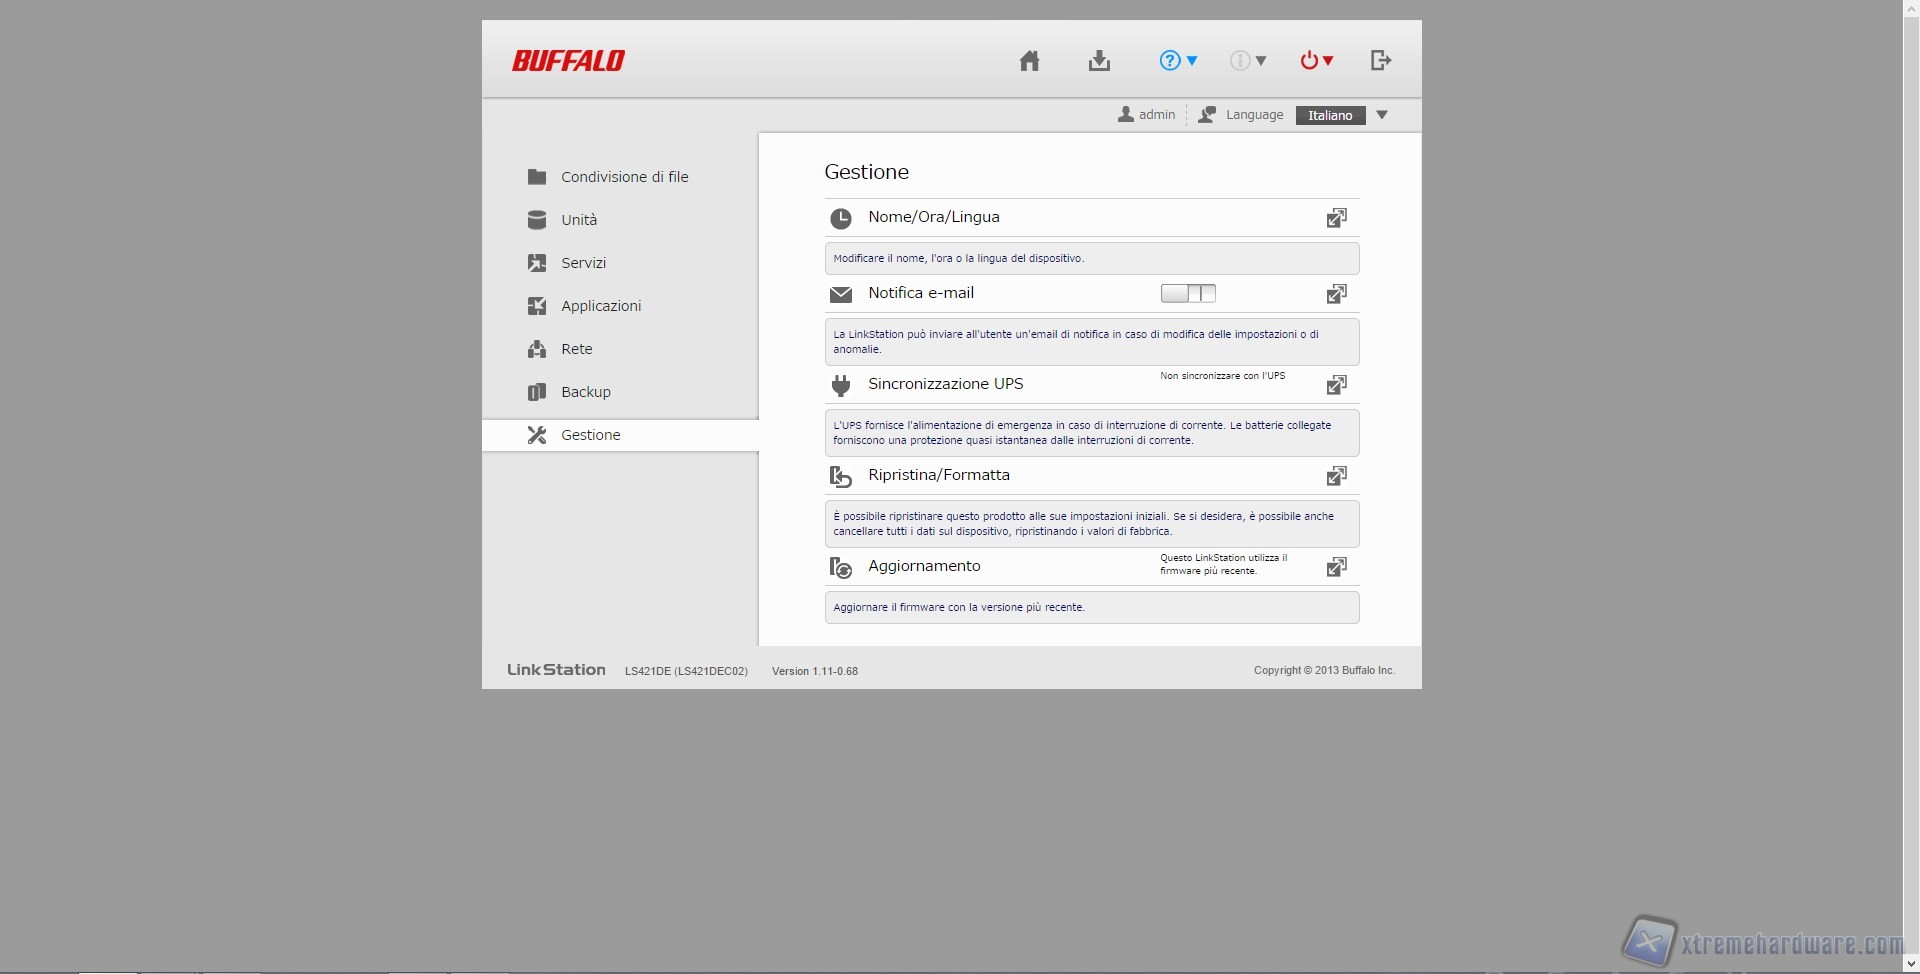Screen dimensions: 1920x974
Task: Open Nome/Ora/Lingua settings popup icon
Action: tap(1336, 218)
